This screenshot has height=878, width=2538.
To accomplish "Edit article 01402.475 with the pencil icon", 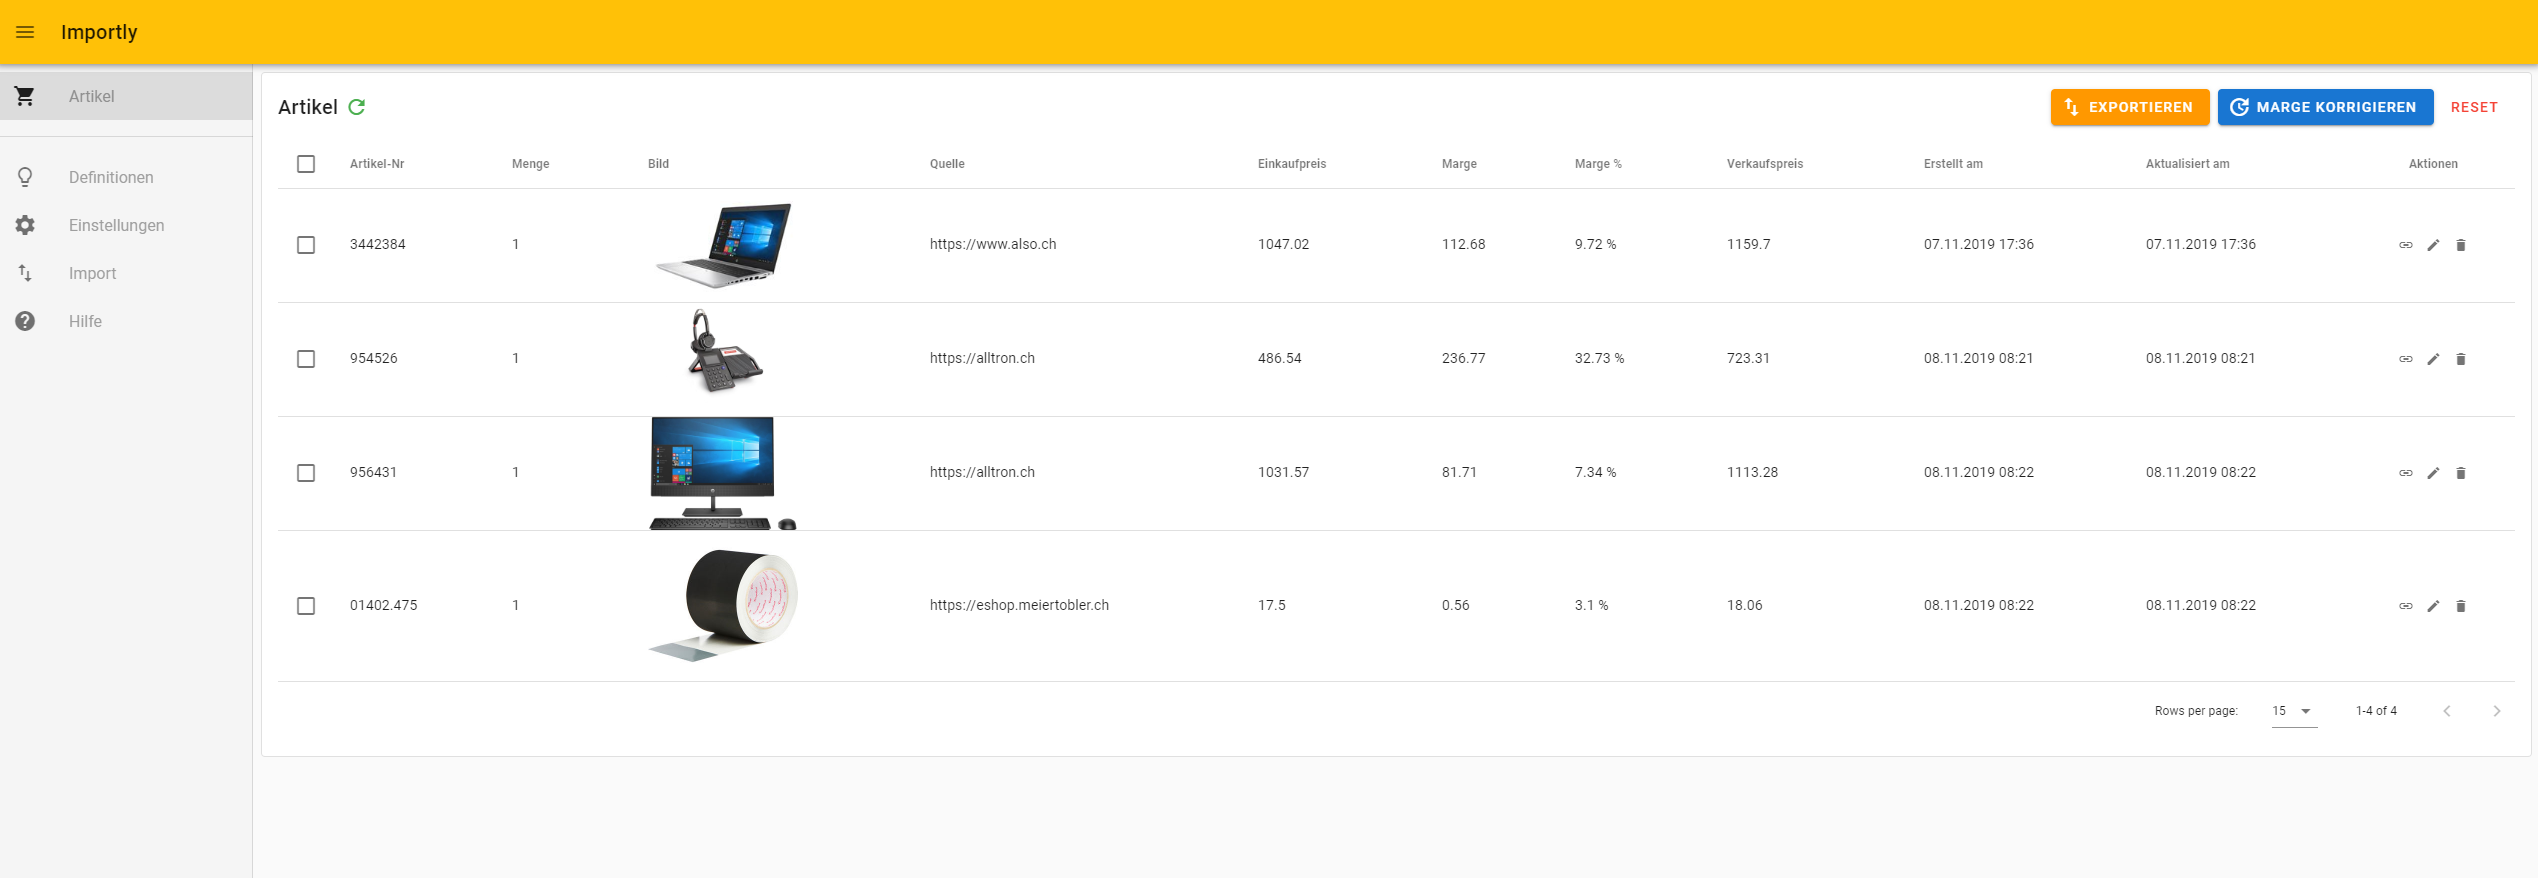I will click(2433, 606).
